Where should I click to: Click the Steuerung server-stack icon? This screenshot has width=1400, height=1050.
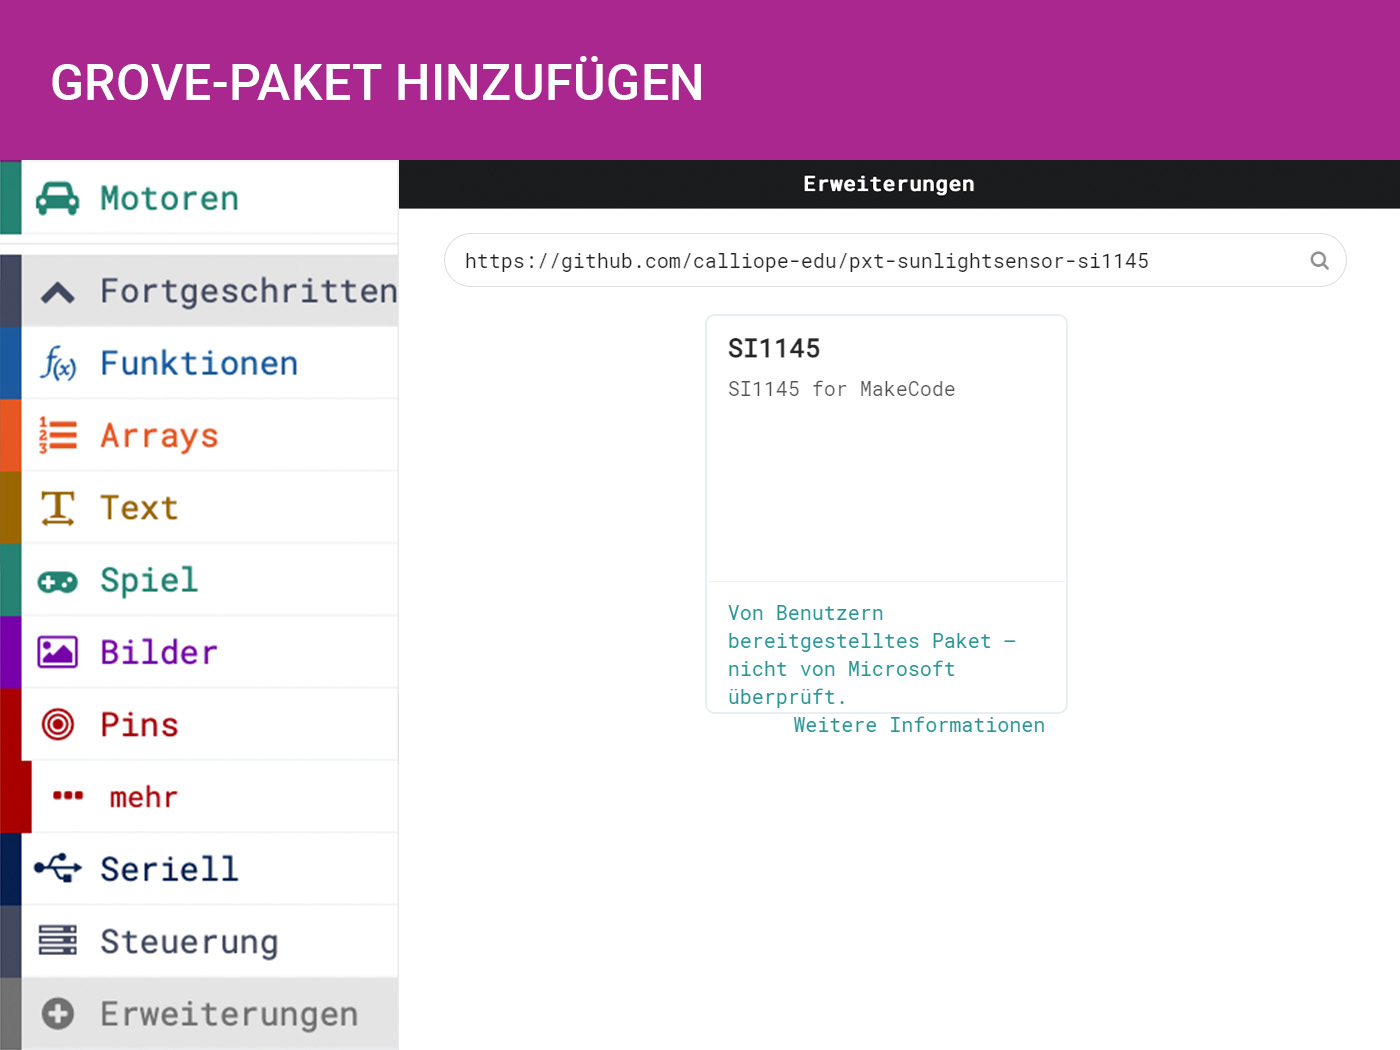[x=58, y=941]
